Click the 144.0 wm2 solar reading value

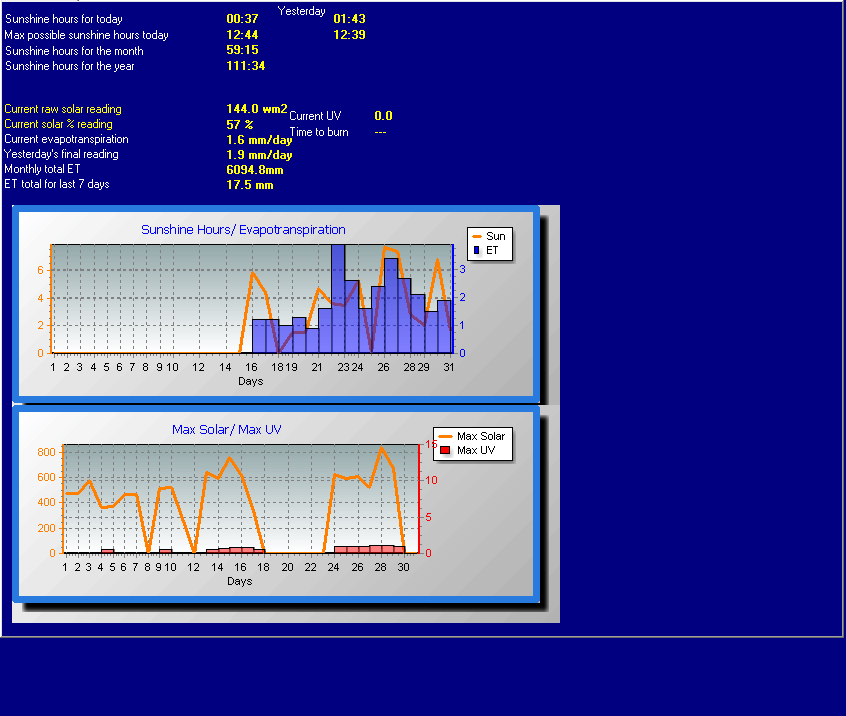[256, 109]
